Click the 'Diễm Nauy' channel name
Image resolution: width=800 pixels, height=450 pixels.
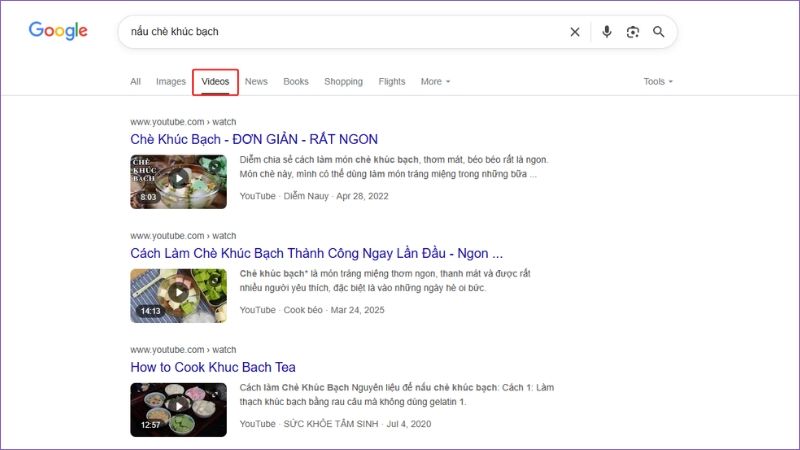(x=306, y=196)
